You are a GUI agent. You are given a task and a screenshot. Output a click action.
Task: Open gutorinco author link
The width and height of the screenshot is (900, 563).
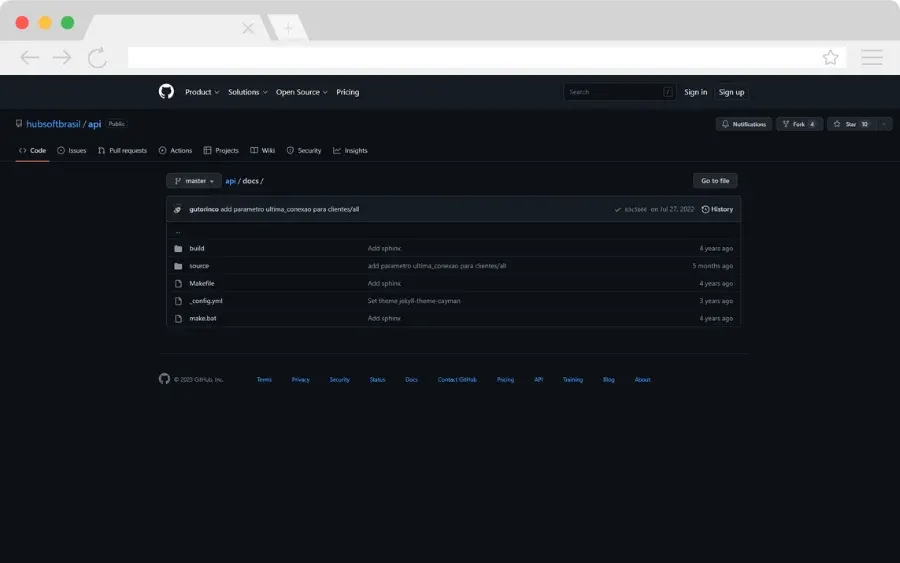(x=204, y=209)
